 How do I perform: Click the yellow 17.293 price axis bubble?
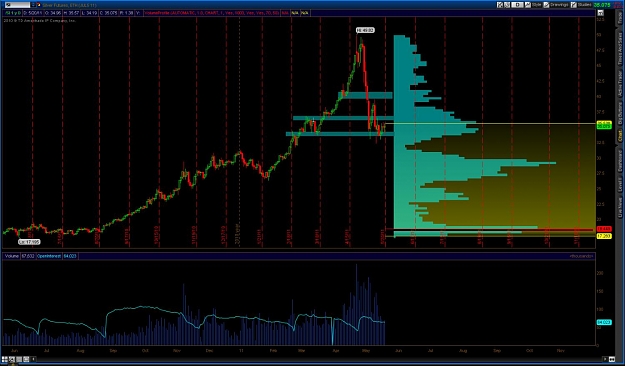[603, 236]
